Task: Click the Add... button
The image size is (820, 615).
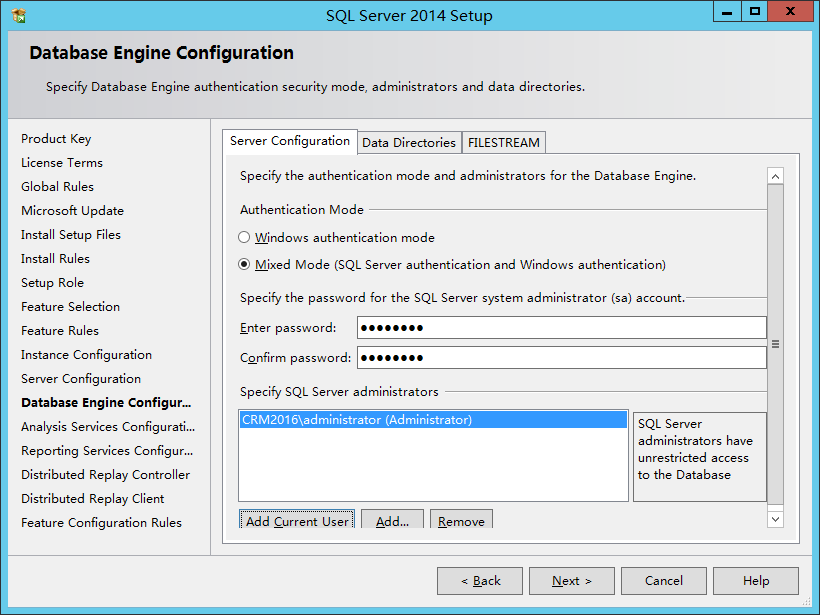Action: click(392, 519)
